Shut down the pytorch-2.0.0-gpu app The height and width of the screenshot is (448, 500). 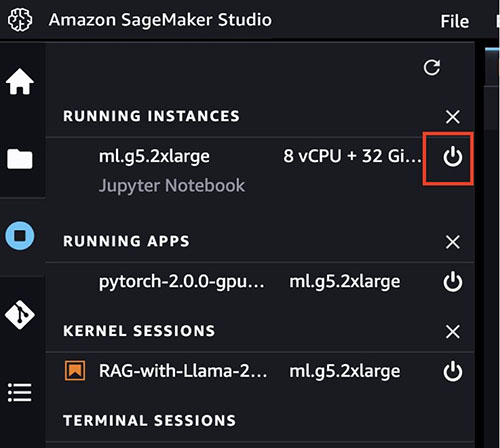click(453, 282)
